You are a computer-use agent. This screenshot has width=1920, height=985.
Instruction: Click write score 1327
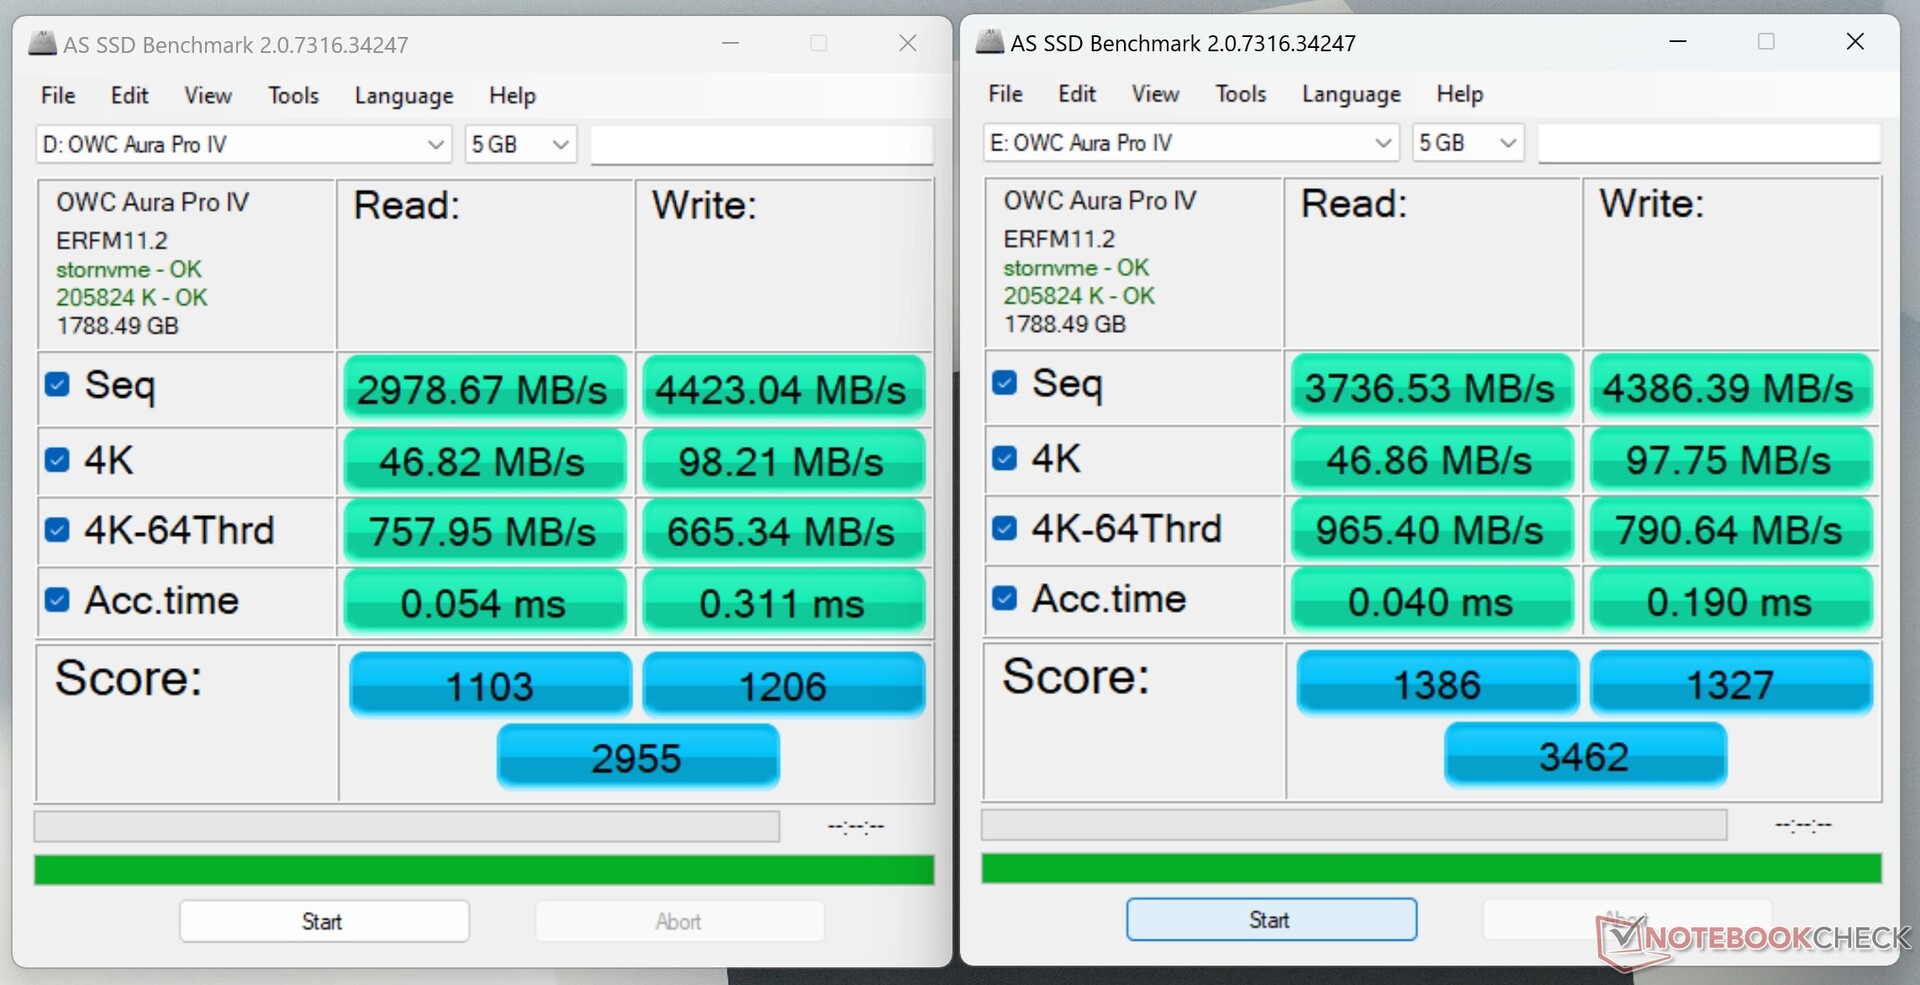(x=1731, y=682)
